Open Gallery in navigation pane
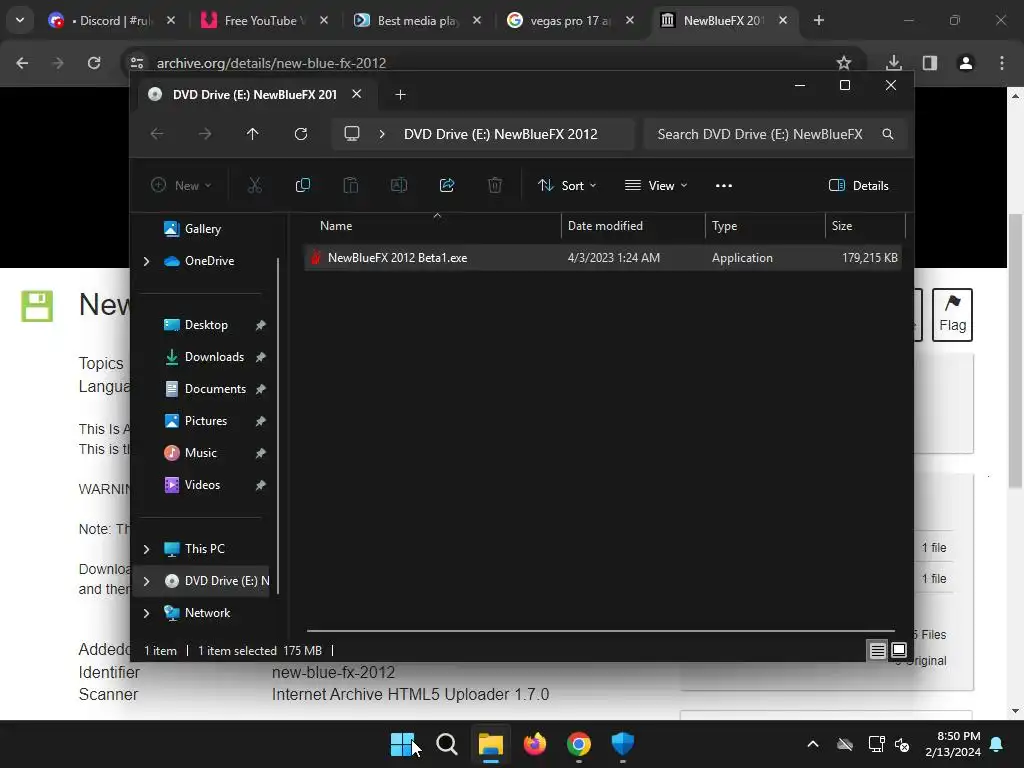The height and width of the screenshot is (768, 1024). click(x=202, y=229)
